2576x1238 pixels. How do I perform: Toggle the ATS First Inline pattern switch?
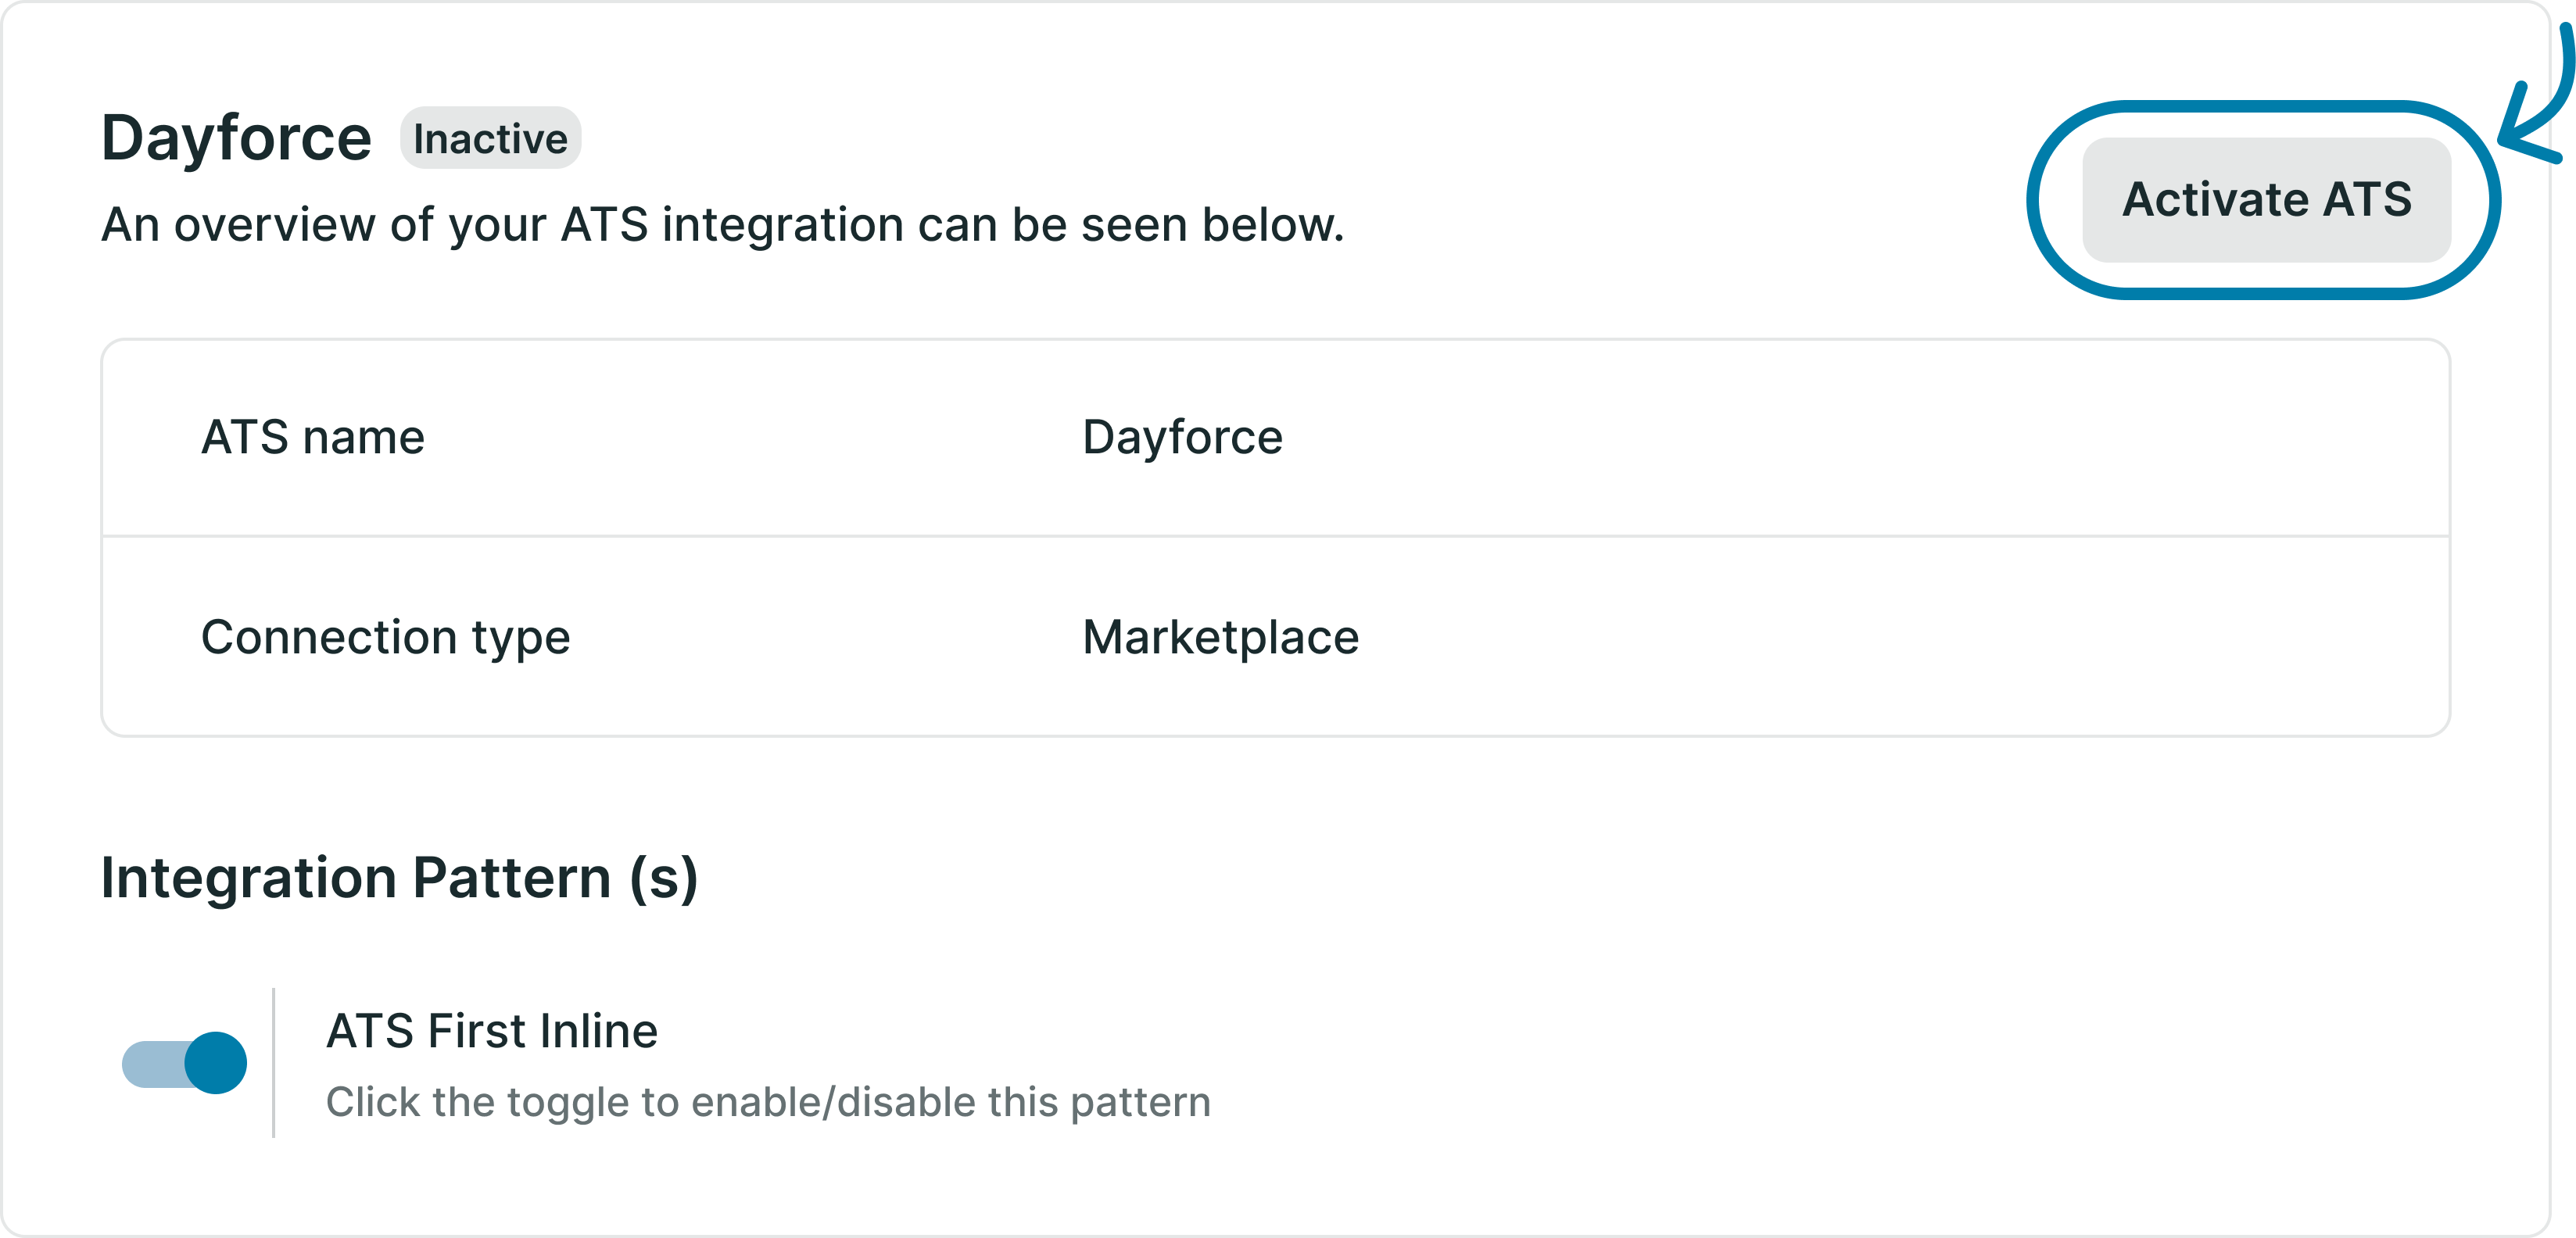point(184,1063)
